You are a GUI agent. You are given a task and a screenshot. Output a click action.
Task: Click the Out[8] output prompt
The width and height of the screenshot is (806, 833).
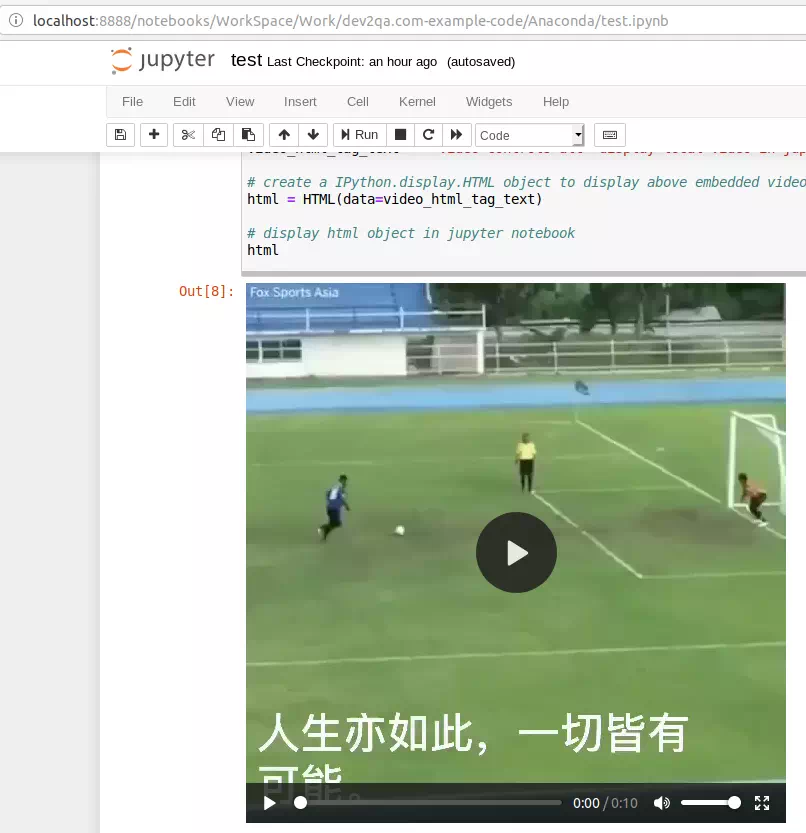click(206, 291)
